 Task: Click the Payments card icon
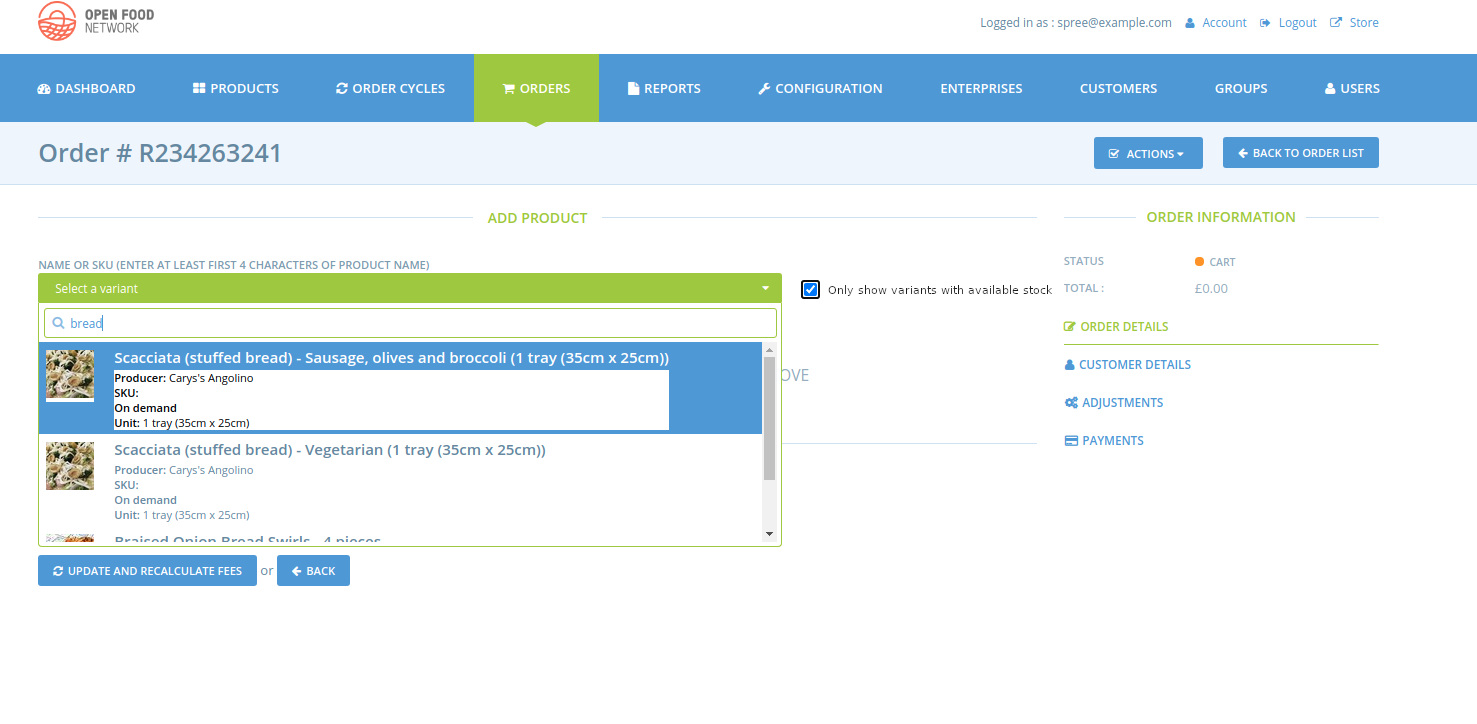(x=1070, y=440)
